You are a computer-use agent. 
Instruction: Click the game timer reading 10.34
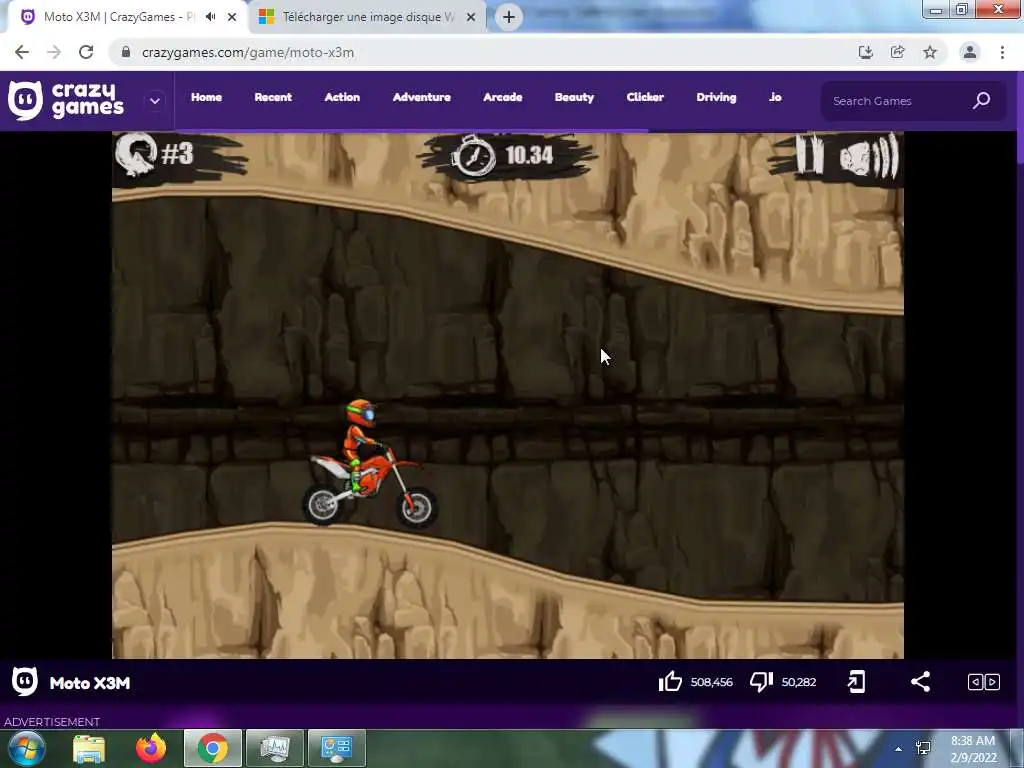pyautogui.click(x=529, y=155)
